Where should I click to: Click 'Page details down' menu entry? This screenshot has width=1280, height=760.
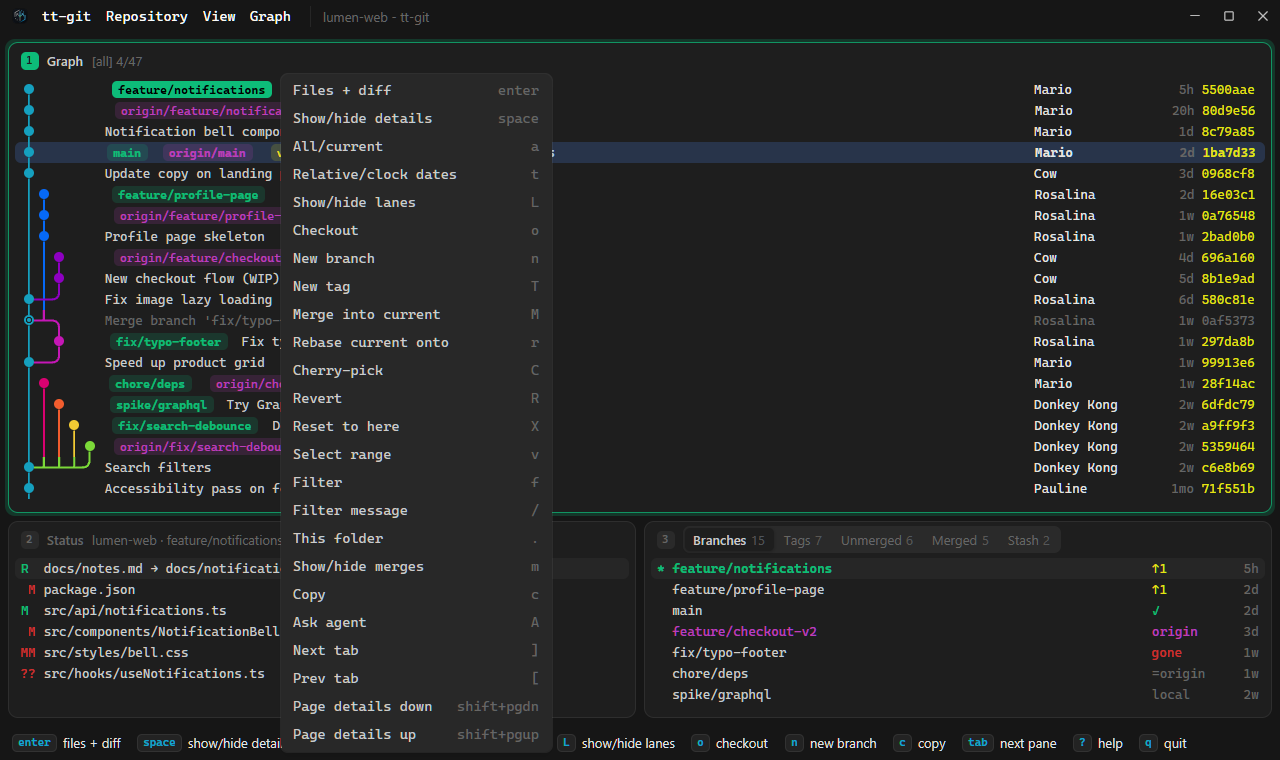click(416, 706)
